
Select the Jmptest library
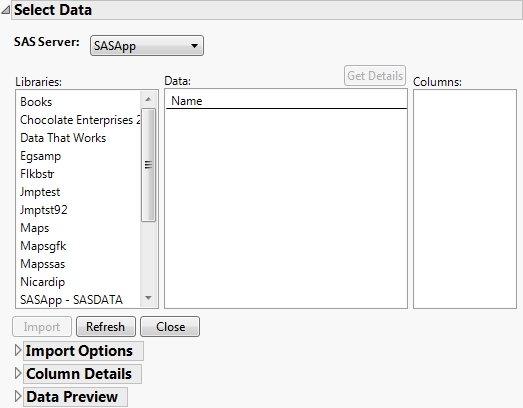point(40,192)
